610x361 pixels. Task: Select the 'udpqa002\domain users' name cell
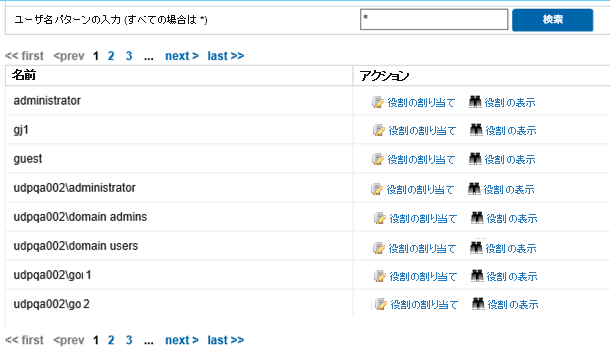click(x=179, y=246)
